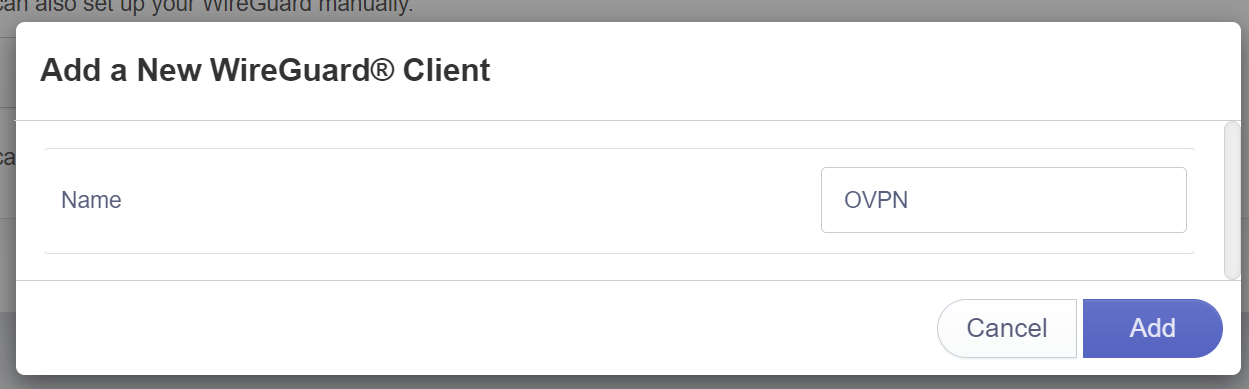
Task: Click the dialog's vertical scrollbar
Action: 1232,200
